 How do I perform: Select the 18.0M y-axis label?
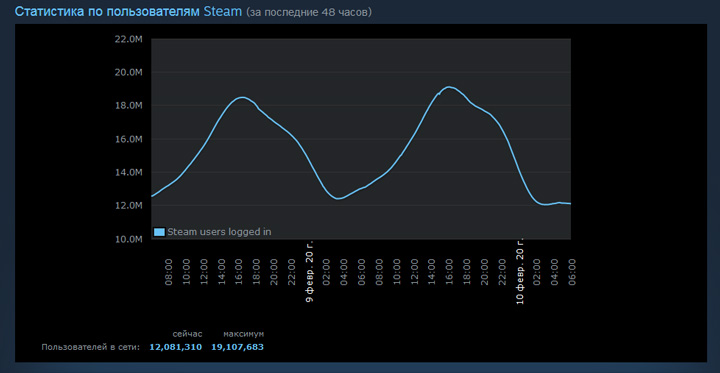click(x=129, y=106)
